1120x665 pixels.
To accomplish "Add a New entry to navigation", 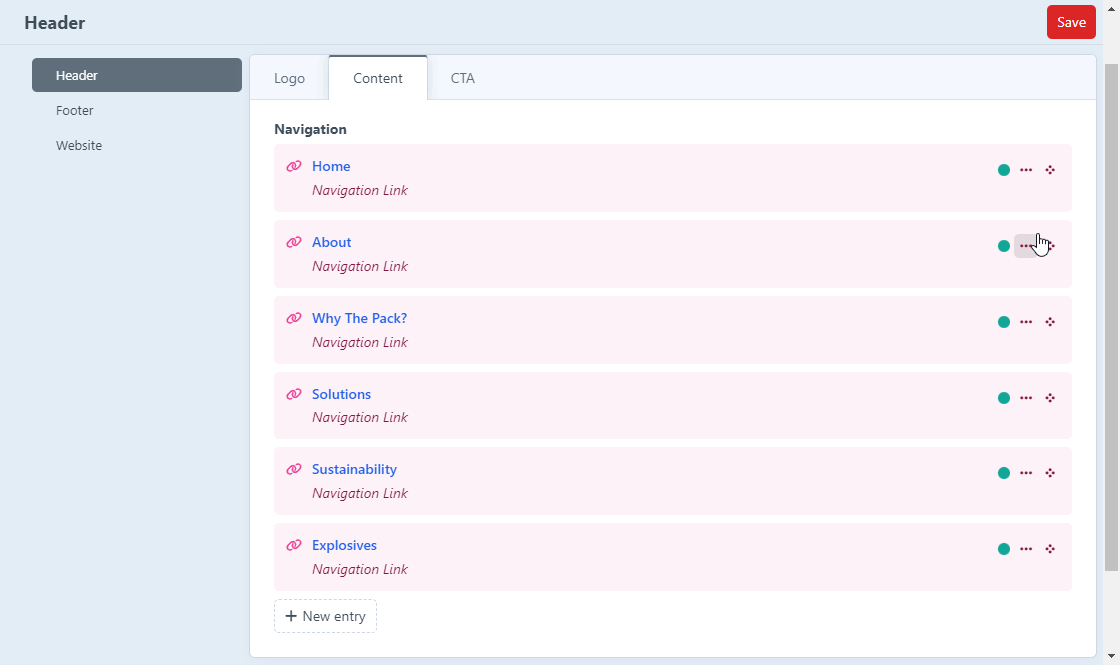I will pos(325,616).
